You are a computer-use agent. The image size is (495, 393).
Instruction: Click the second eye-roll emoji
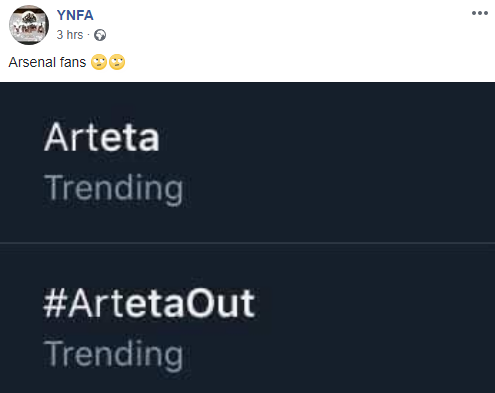pos(117,62)
